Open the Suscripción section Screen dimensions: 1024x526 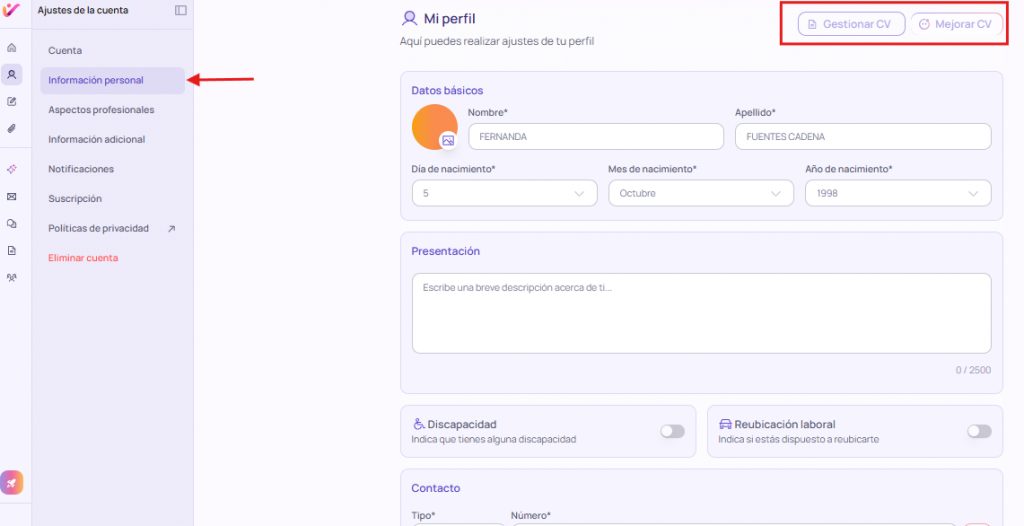pyautogui.click(x=75, y=199)
